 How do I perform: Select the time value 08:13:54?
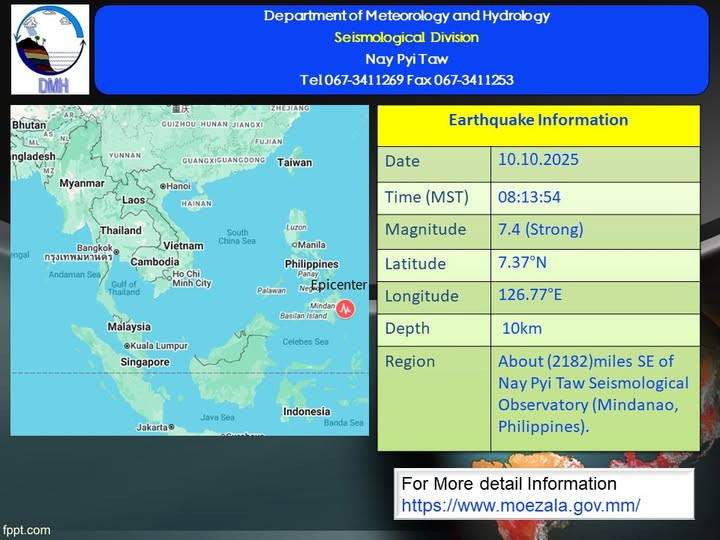coord(529,196)
